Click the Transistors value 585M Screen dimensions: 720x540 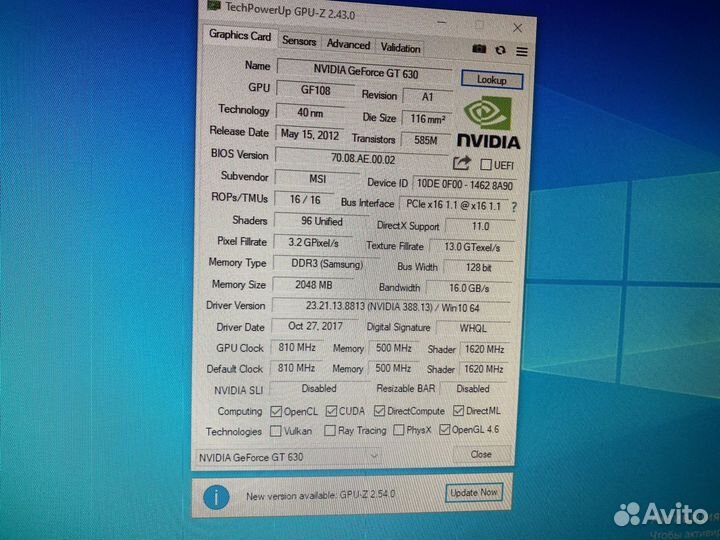click(x=425, y=140)
